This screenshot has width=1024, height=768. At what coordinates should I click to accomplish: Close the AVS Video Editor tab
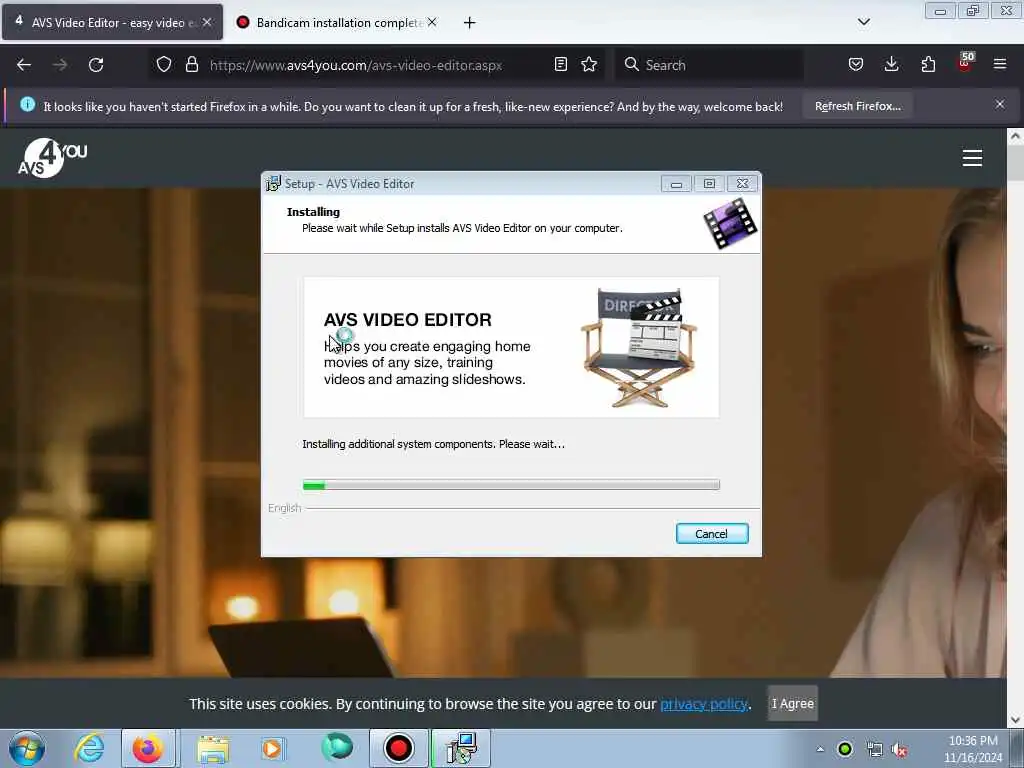(207, 22)
